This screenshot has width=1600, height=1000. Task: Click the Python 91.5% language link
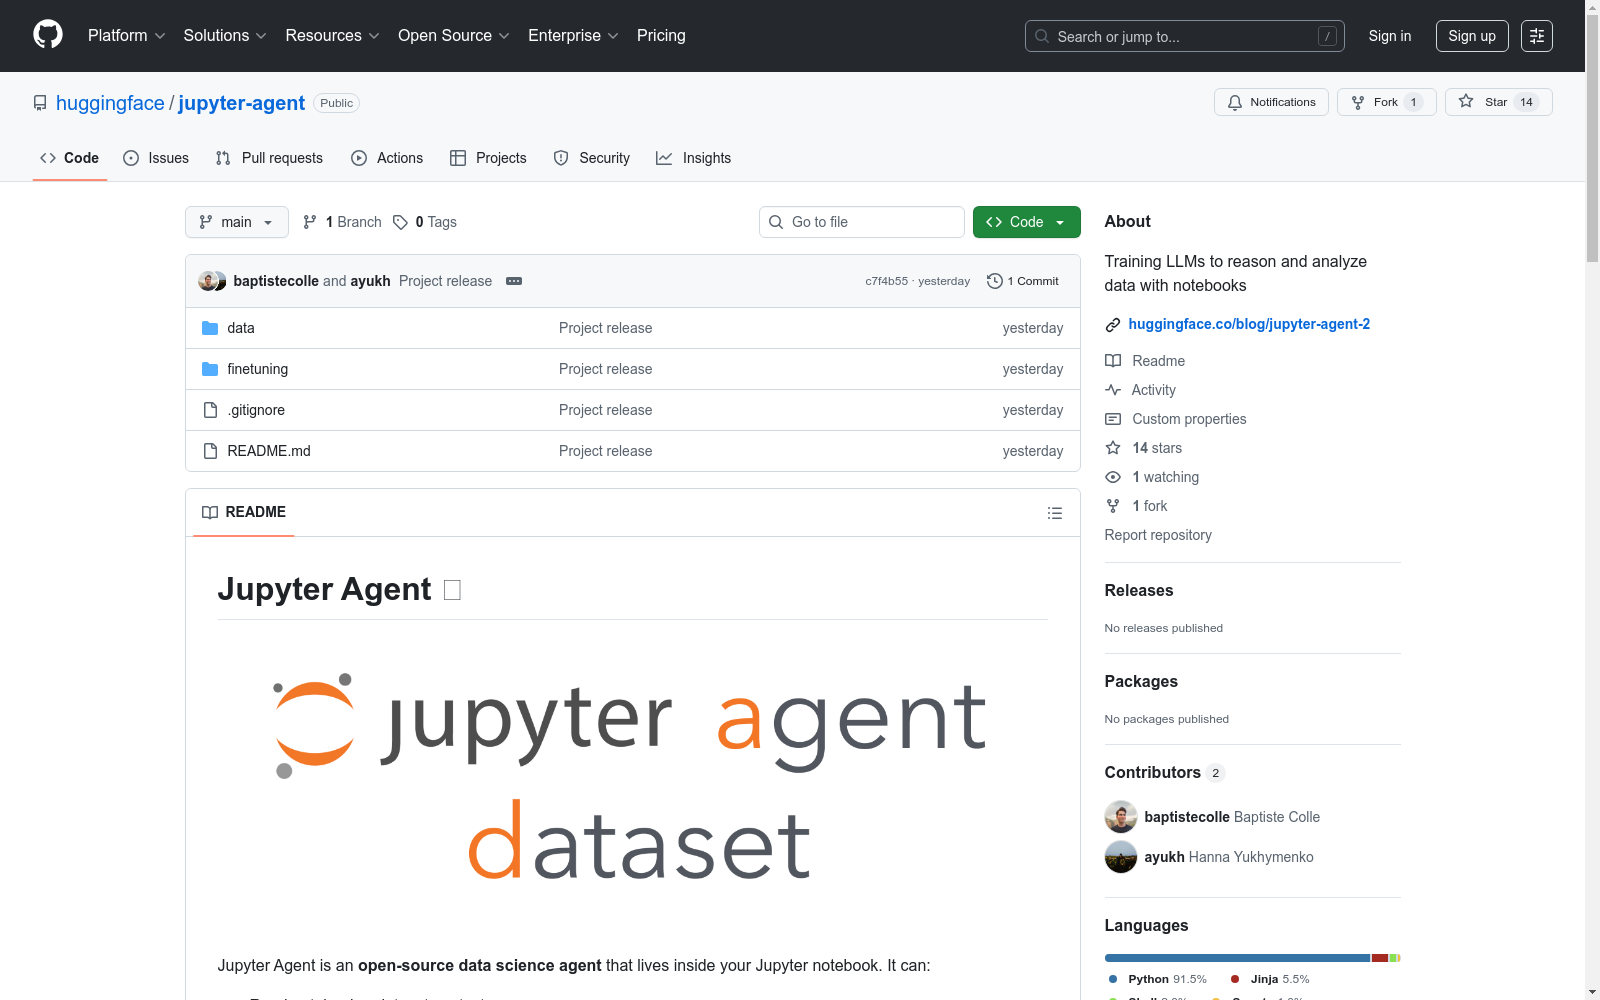(1158, 979)
